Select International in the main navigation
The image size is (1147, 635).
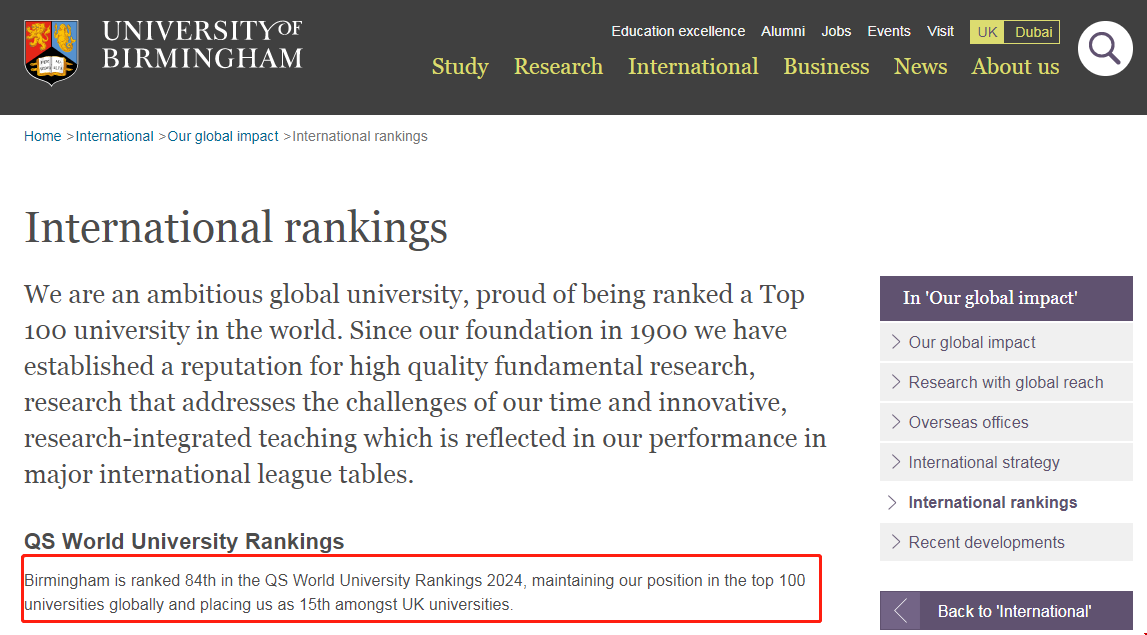tap(693, 67)
